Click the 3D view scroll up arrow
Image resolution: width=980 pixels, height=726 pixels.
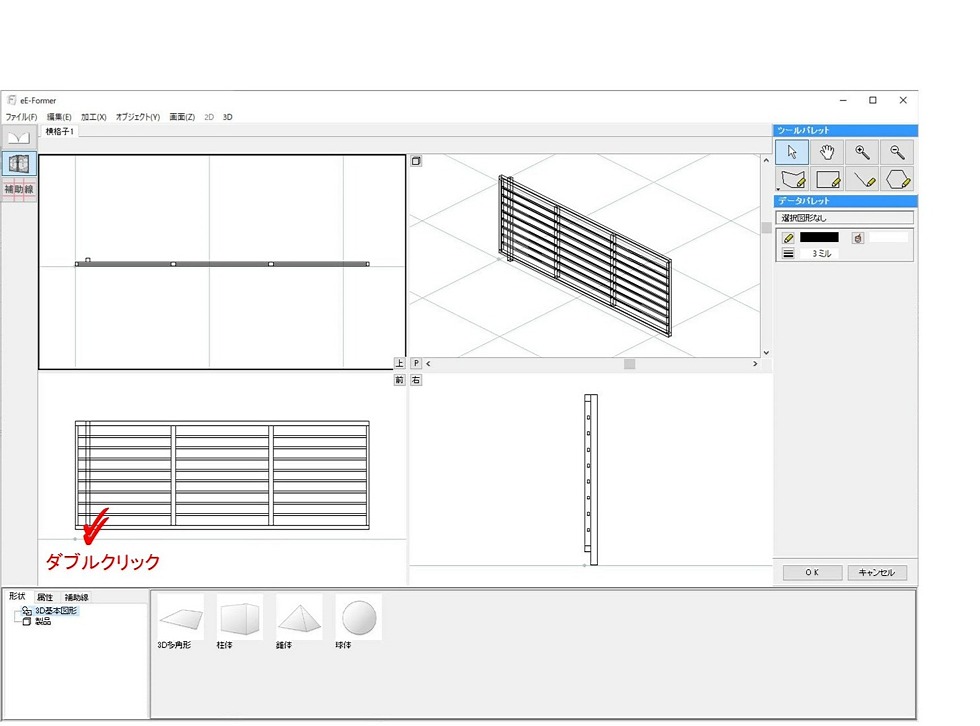(x=766, y=161)
